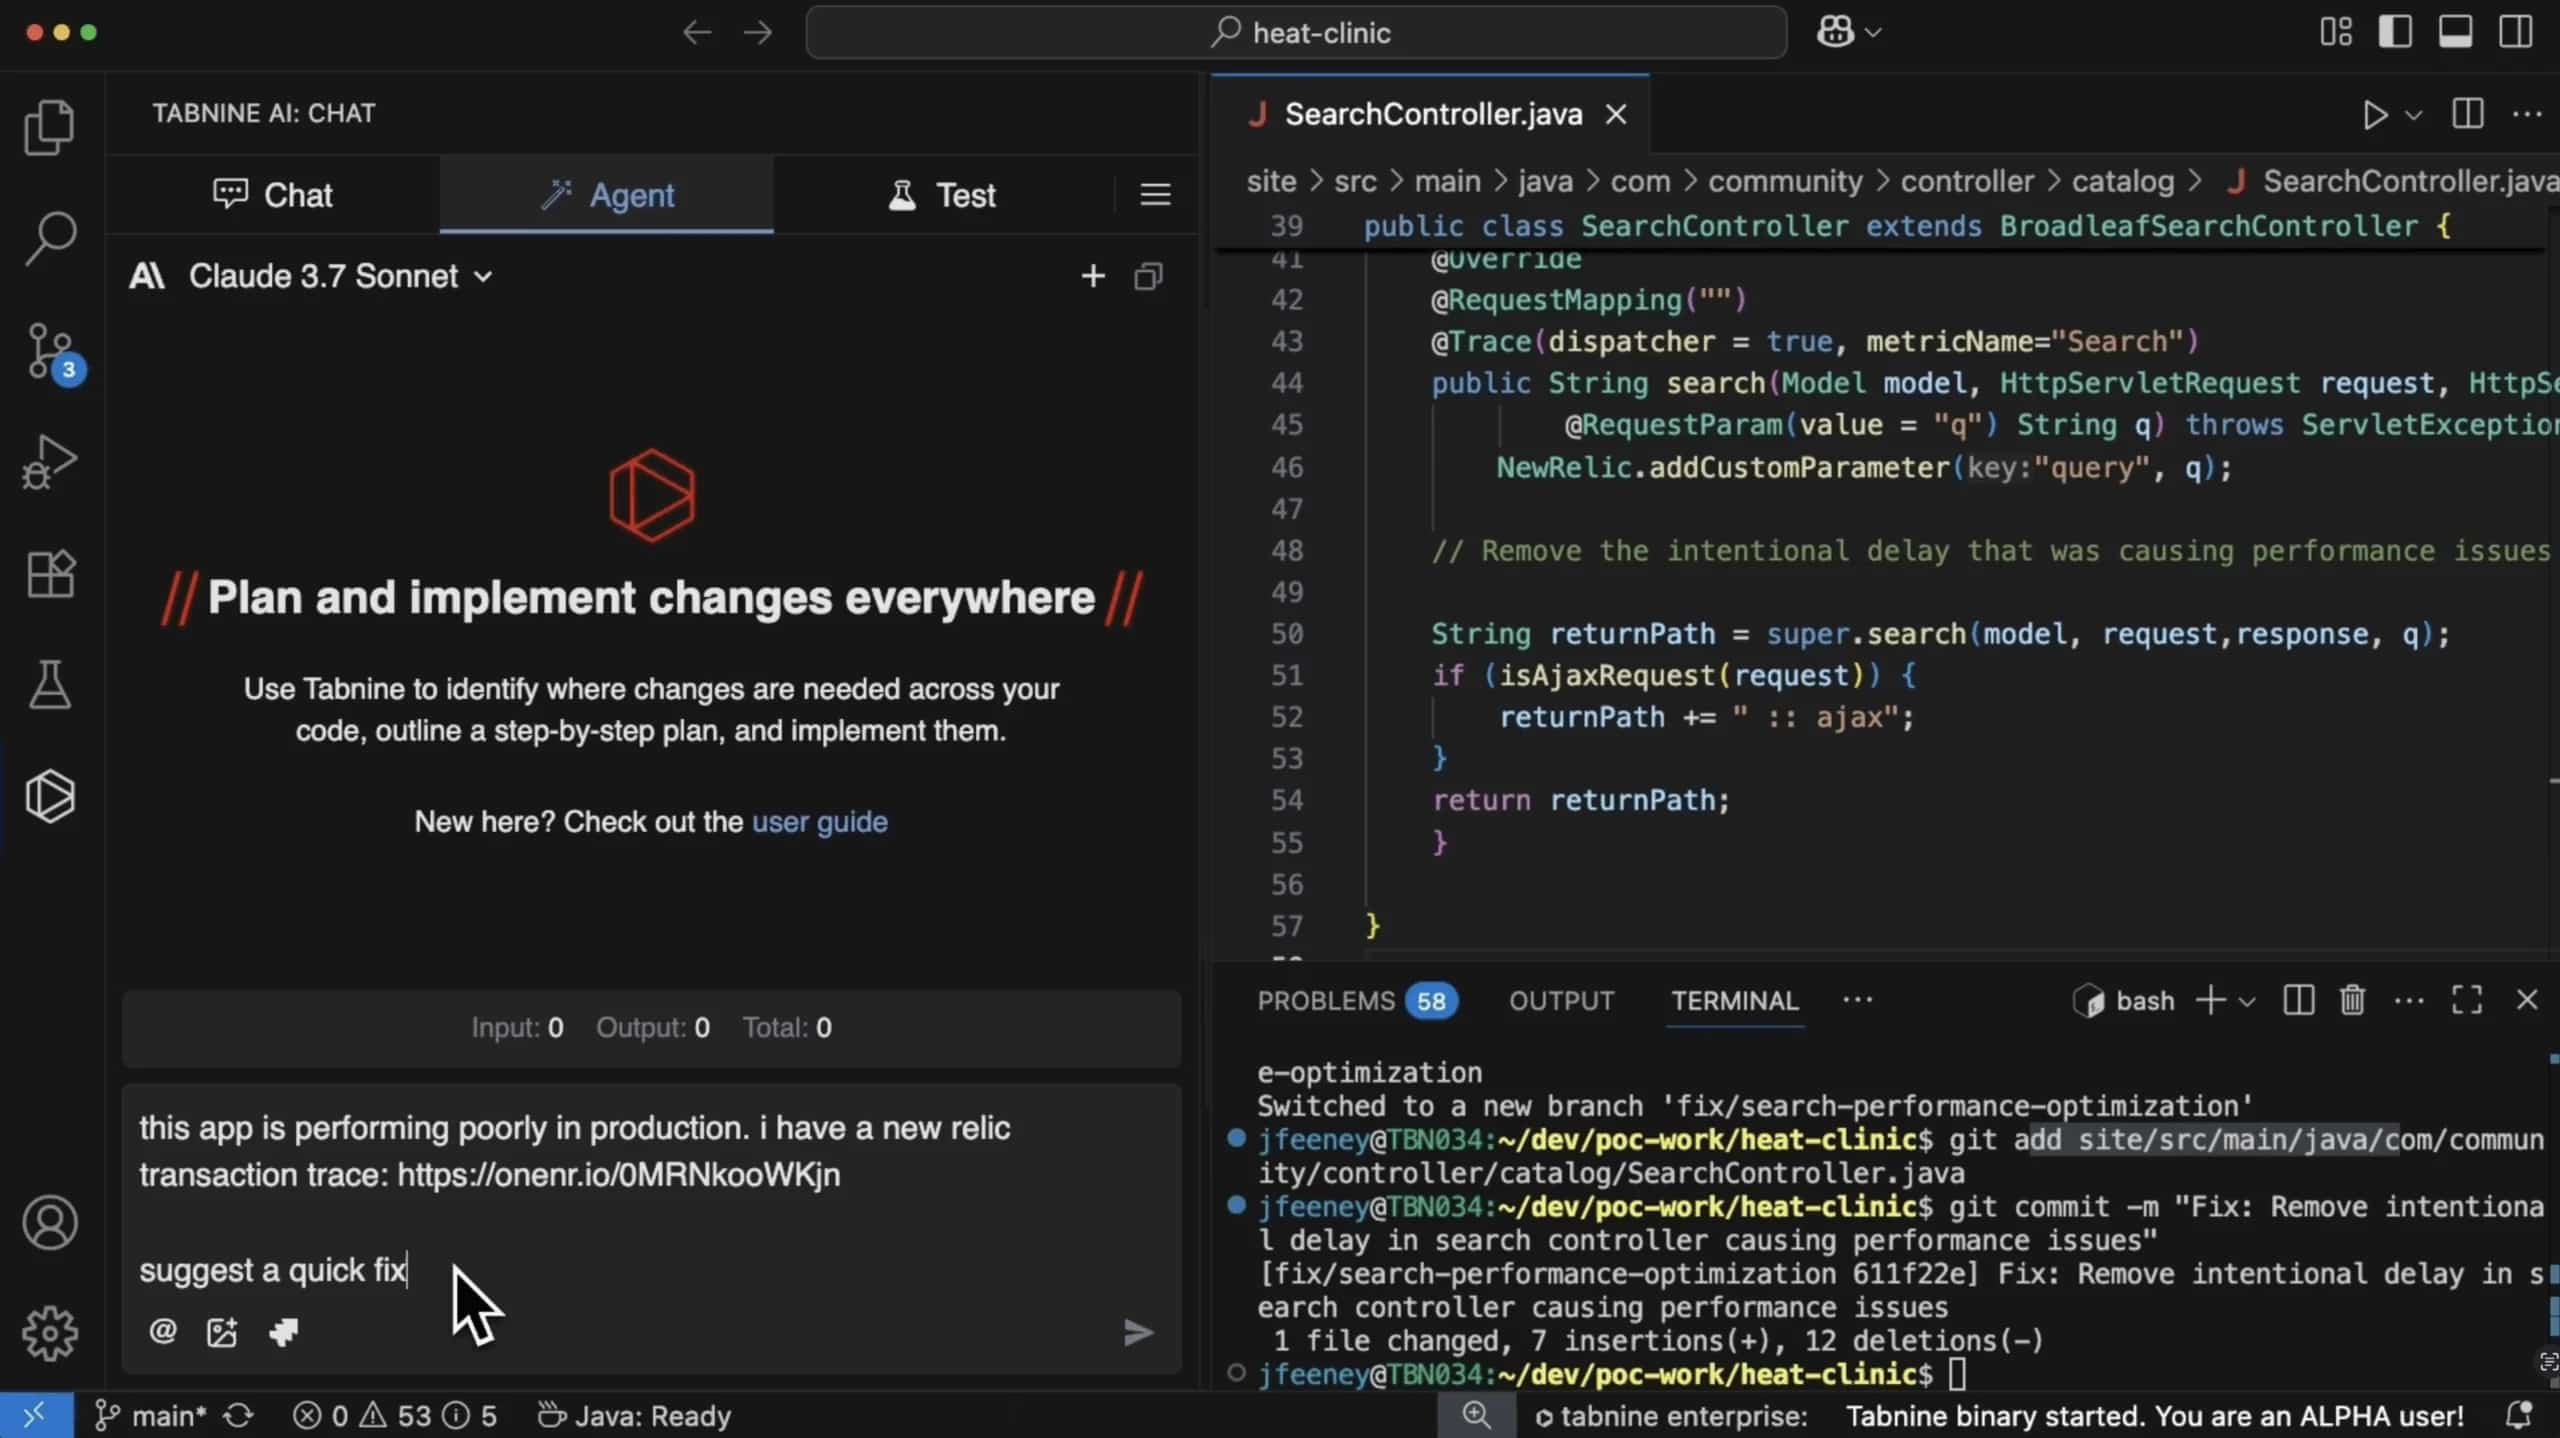Image resolution: width=2560 pixels, height=1438 pixels.
Task: Attach an image to the chat message
Action: [222, 1332]
